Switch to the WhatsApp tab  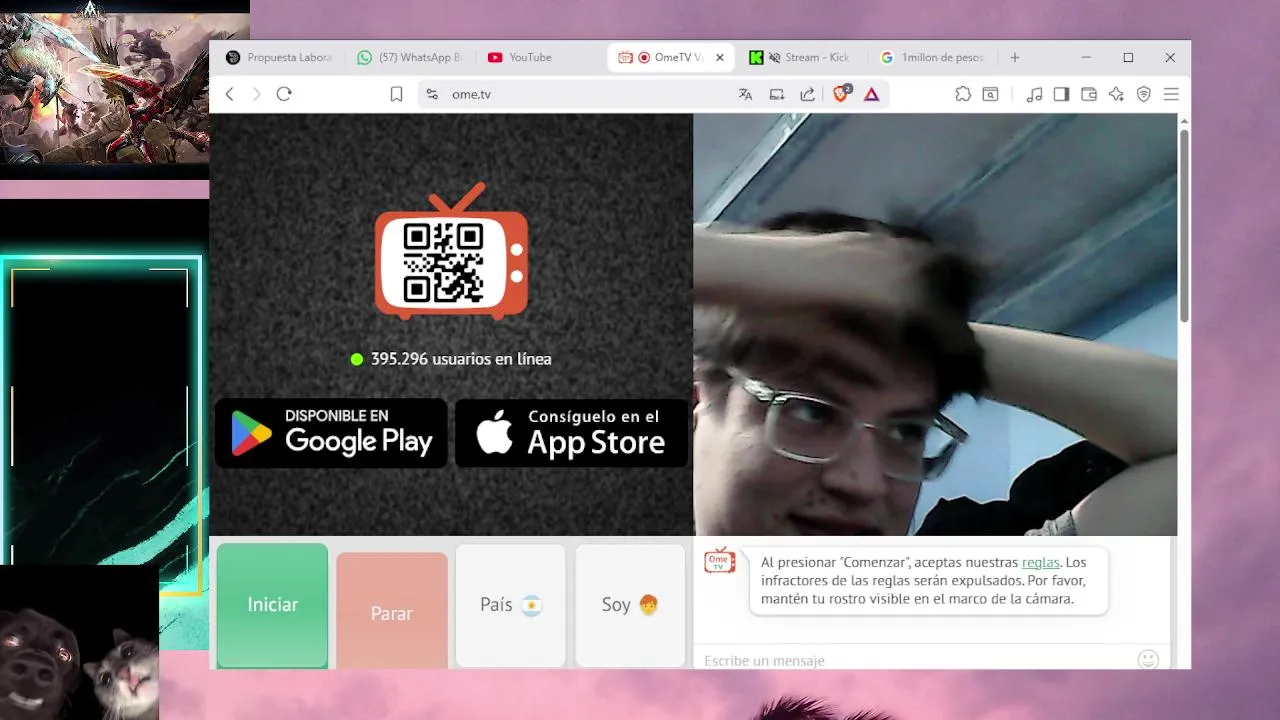pos(409,57)
